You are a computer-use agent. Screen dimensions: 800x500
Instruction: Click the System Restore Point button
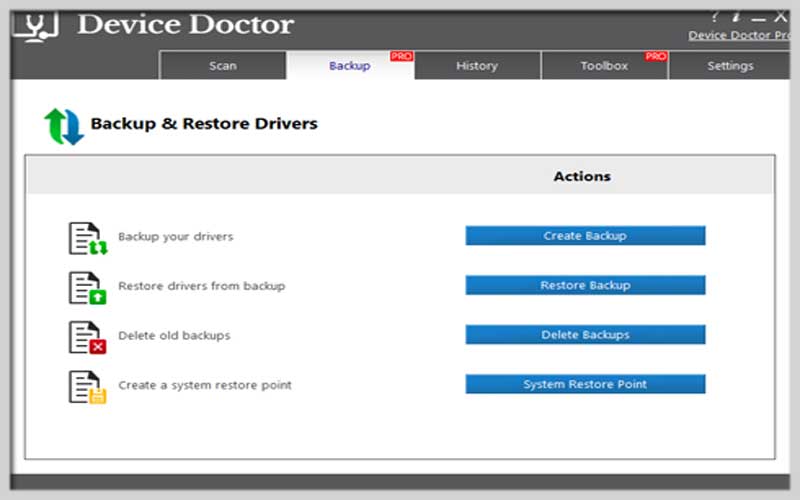coord(585,384)
